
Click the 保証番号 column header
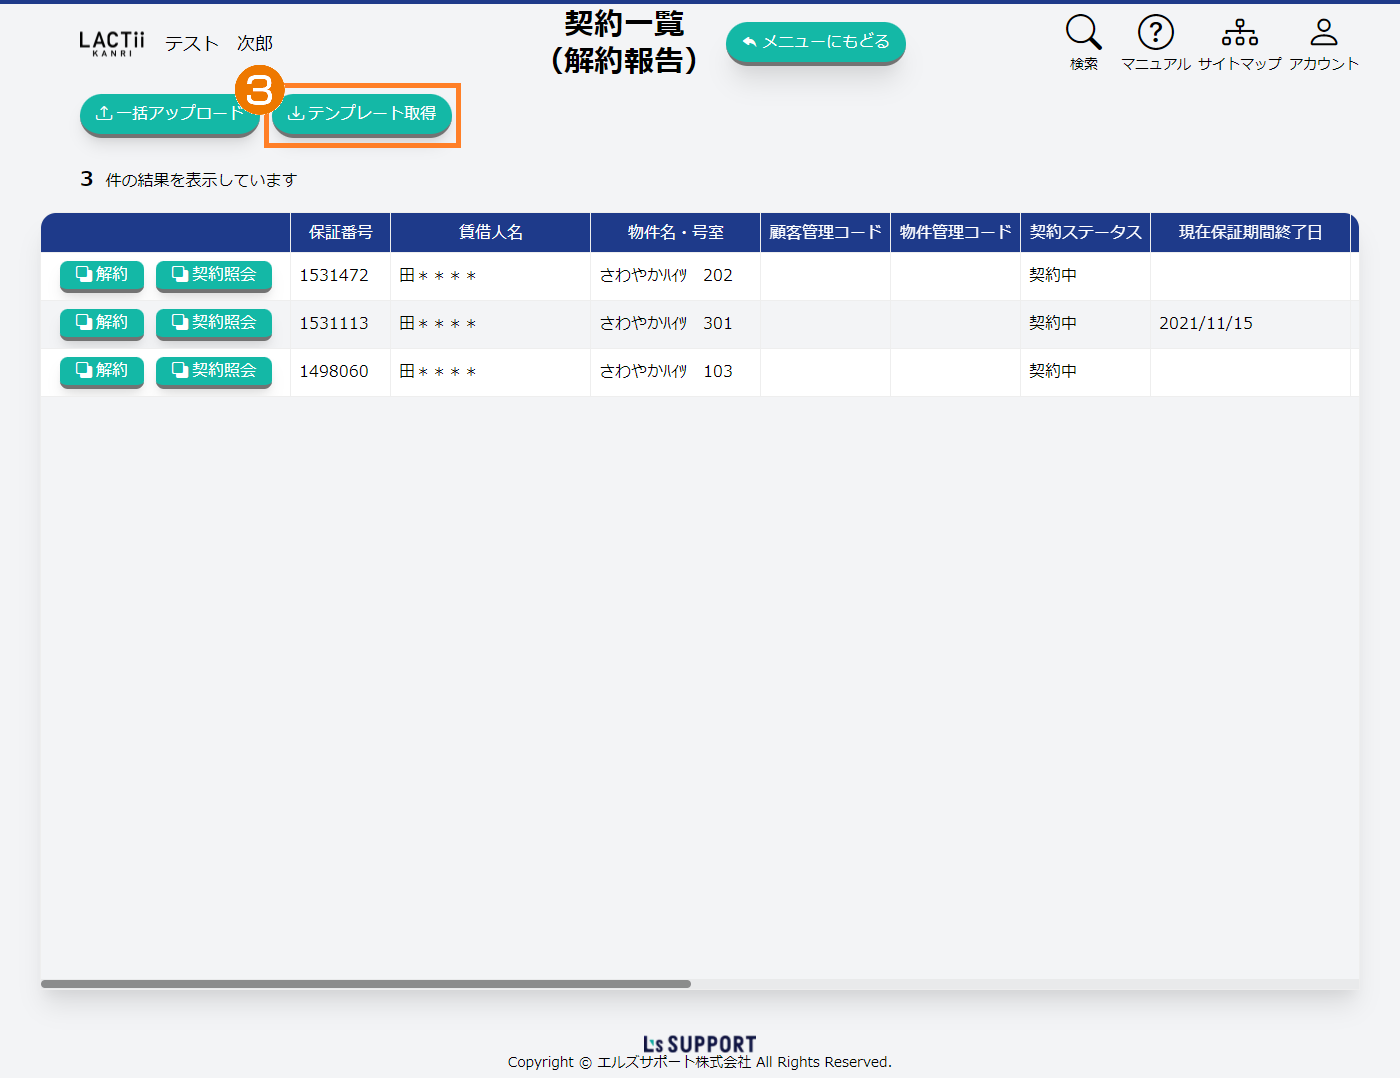click(340, 232)
